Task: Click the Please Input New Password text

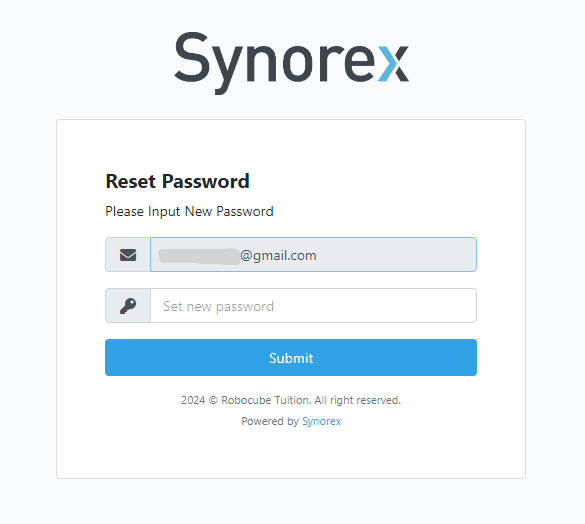Action: click(x=190, y=212)
